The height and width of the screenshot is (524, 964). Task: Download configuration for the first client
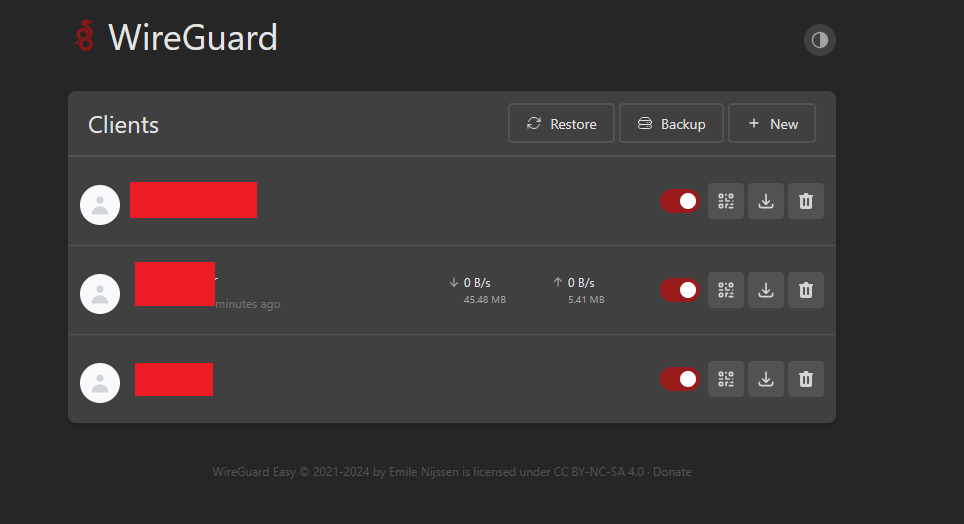tap(766, 201)
